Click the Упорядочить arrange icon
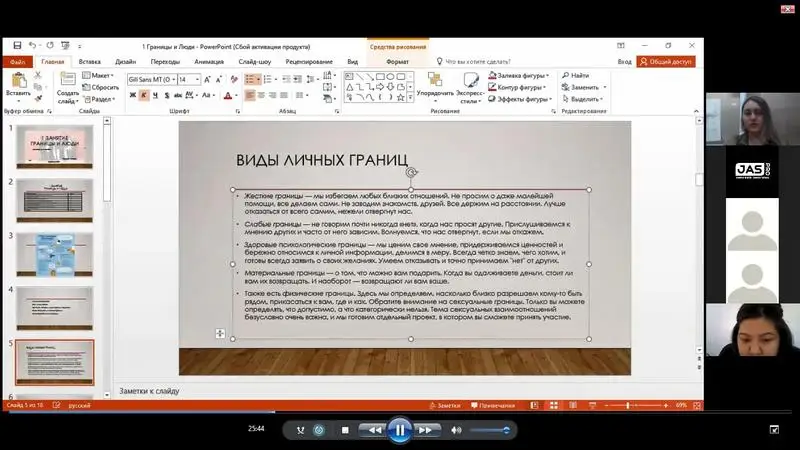This screenshot has width=800, height=450. tap(434, 80)
